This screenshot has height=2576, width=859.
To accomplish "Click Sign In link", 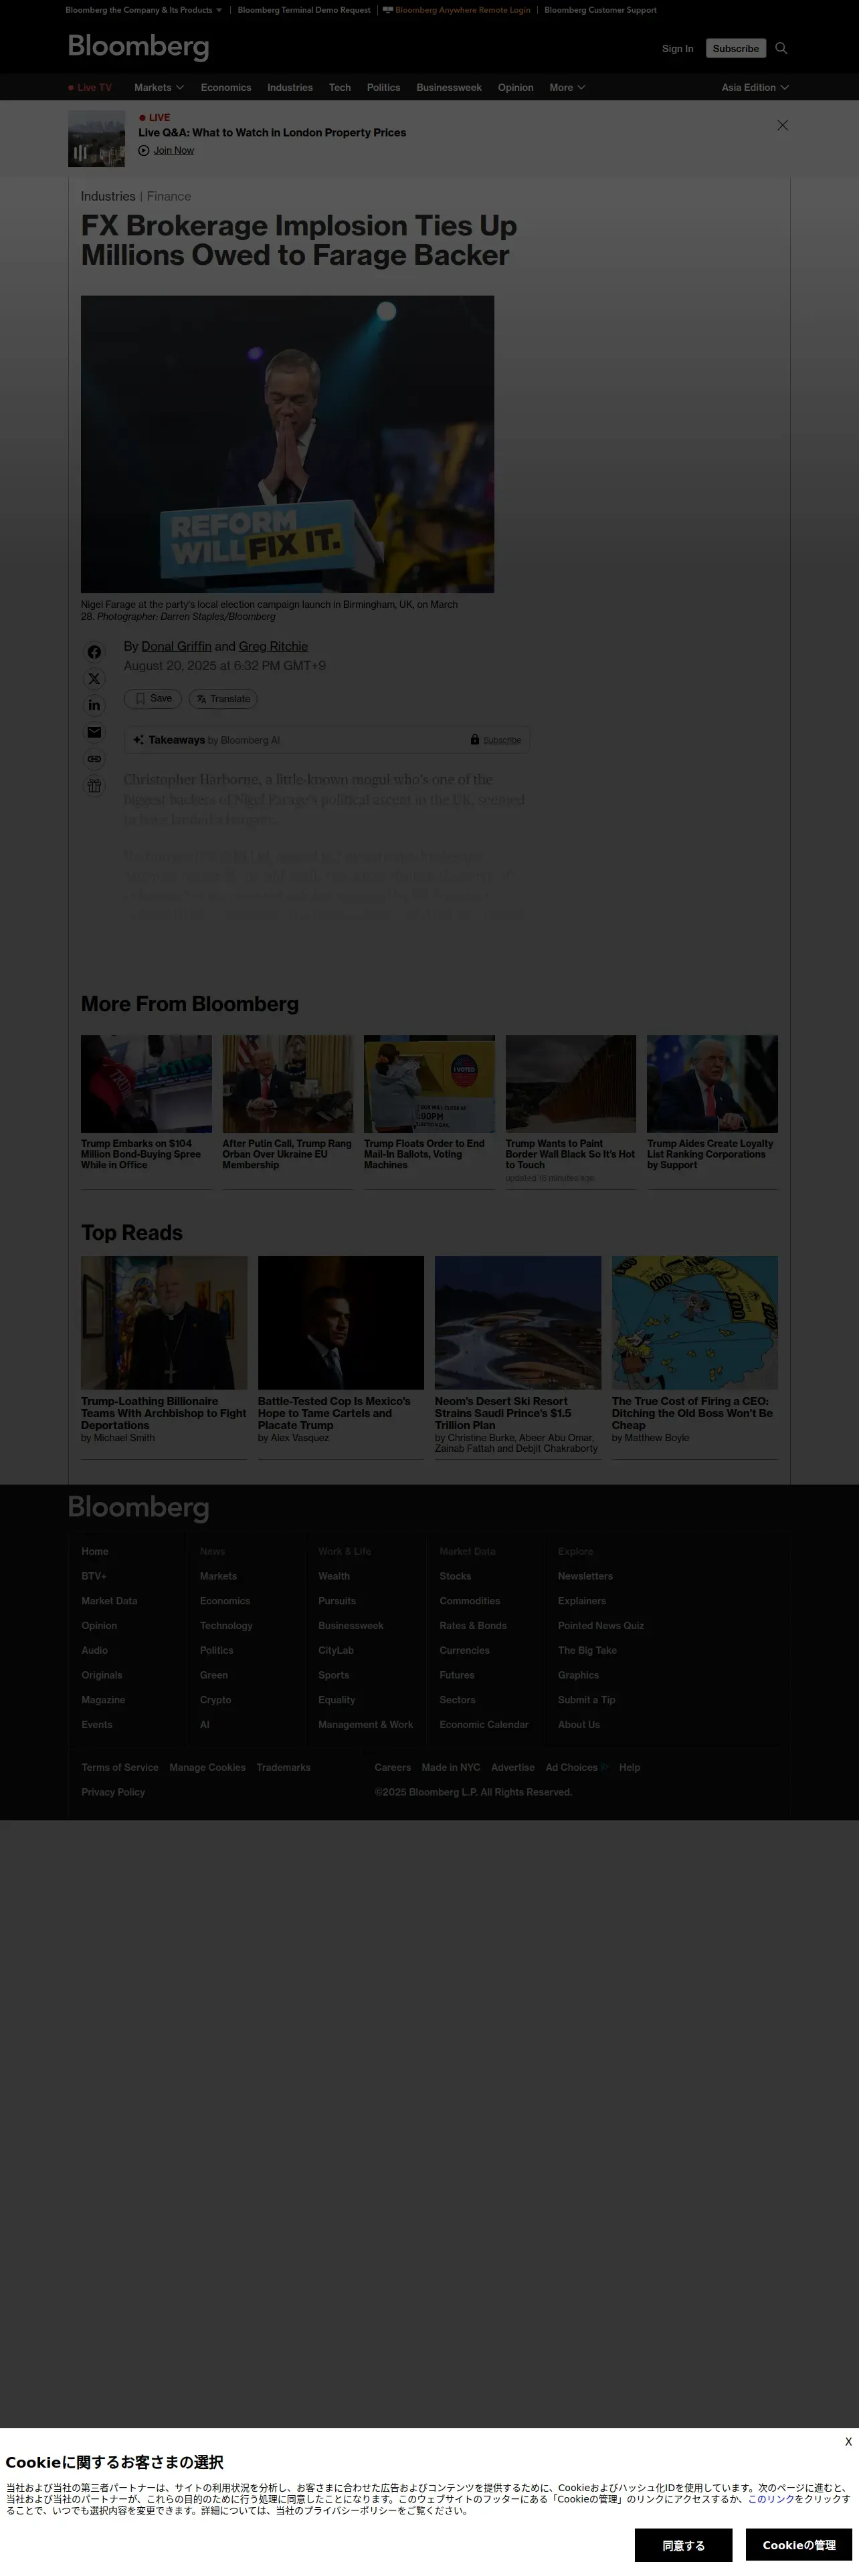I will pos(677,49).
